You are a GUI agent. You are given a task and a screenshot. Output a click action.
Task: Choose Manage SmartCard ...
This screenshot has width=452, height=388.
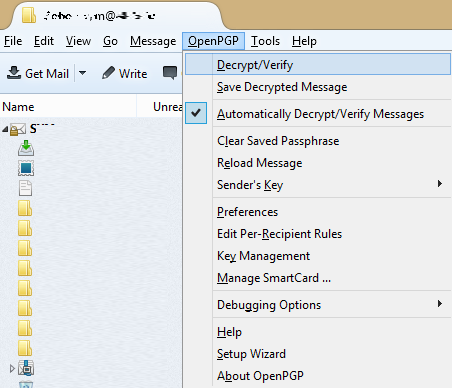coord(318,278)
